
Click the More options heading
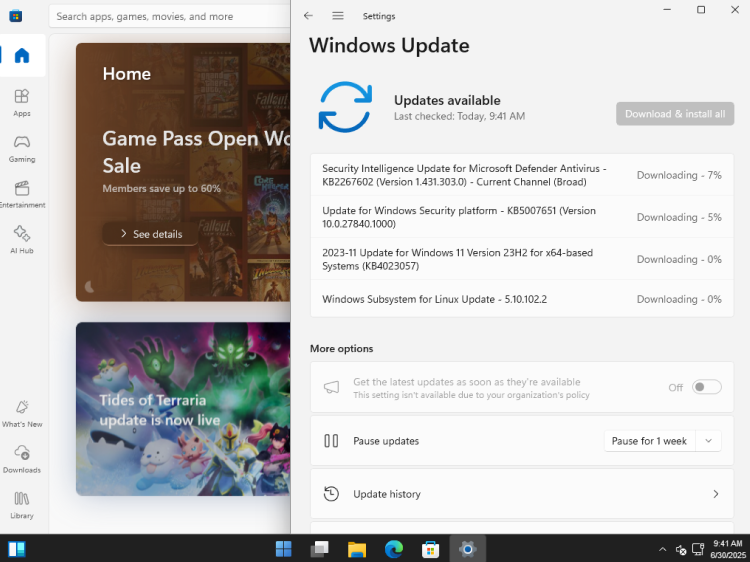tap(342, 349)
